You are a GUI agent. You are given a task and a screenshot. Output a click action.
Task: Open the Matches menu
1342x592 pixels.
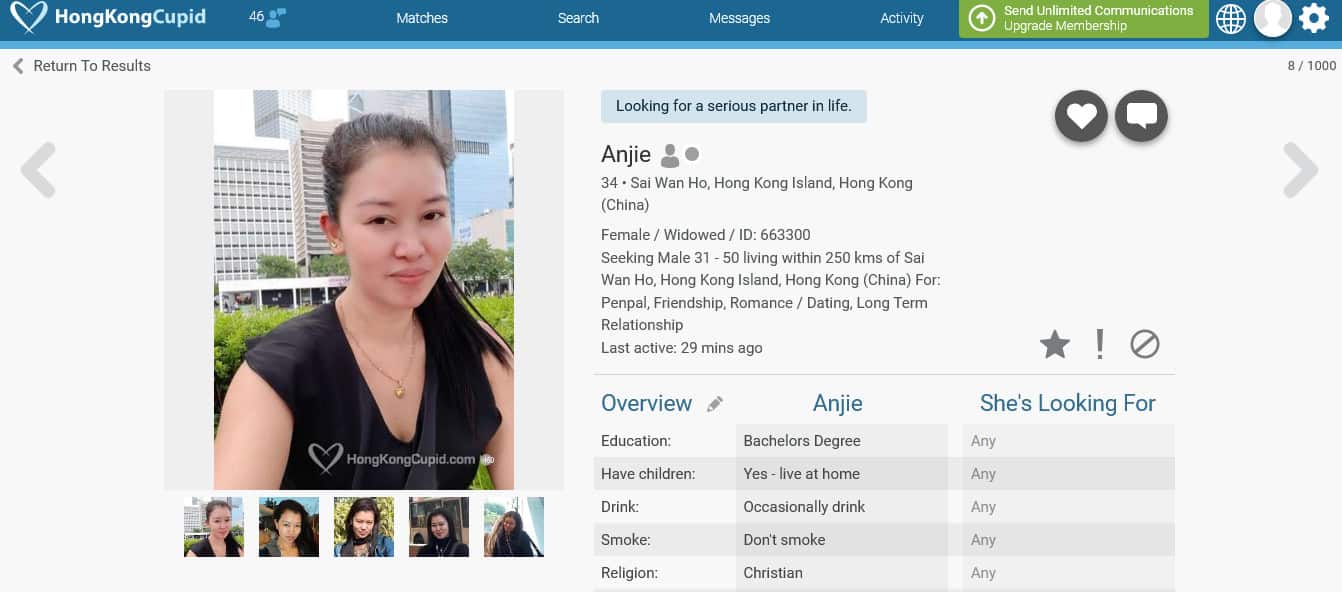[x=422, y=18]
